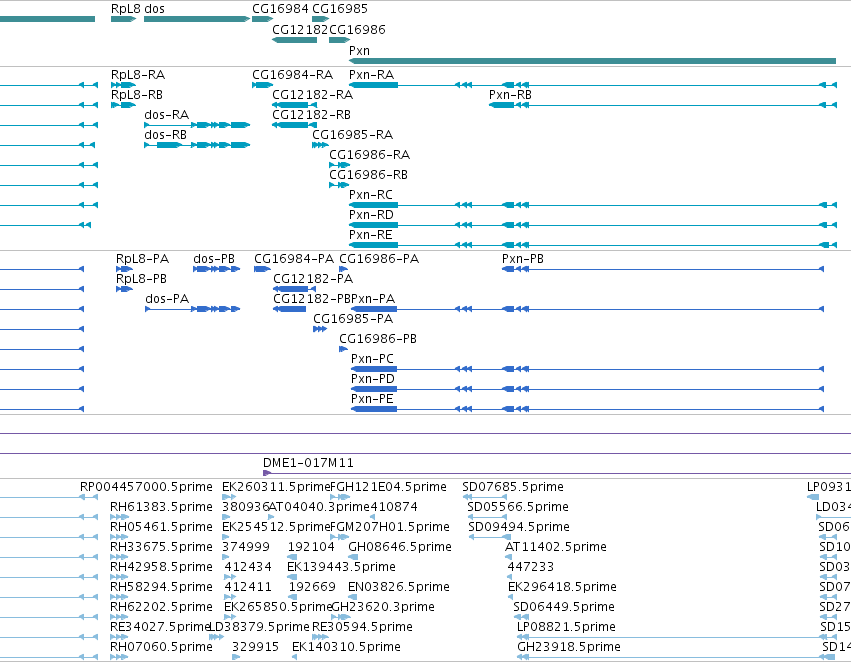Select the CG16986-RA transcript label
Viewport: 851px width, 662px height.
point(370,155)
